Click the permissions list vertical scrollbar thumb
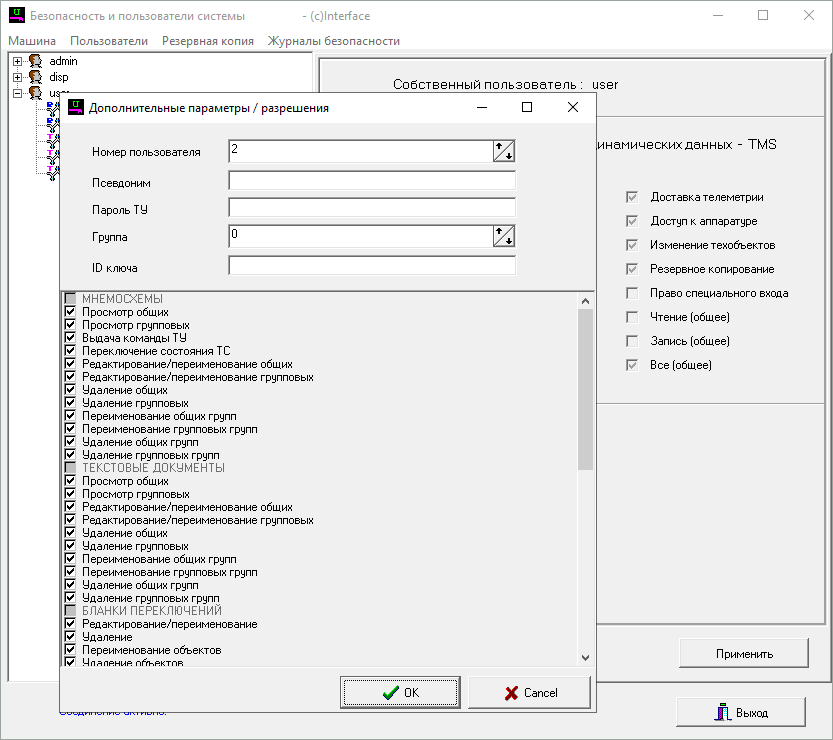 (585, 388)
